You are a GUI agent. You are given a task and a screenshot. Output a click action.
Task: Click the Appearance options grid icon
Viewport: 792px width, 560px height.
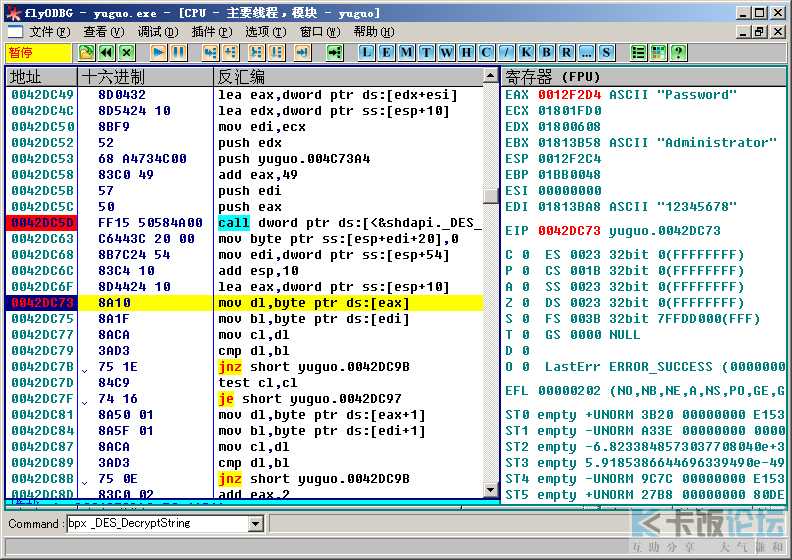click(x=659, y=53)
